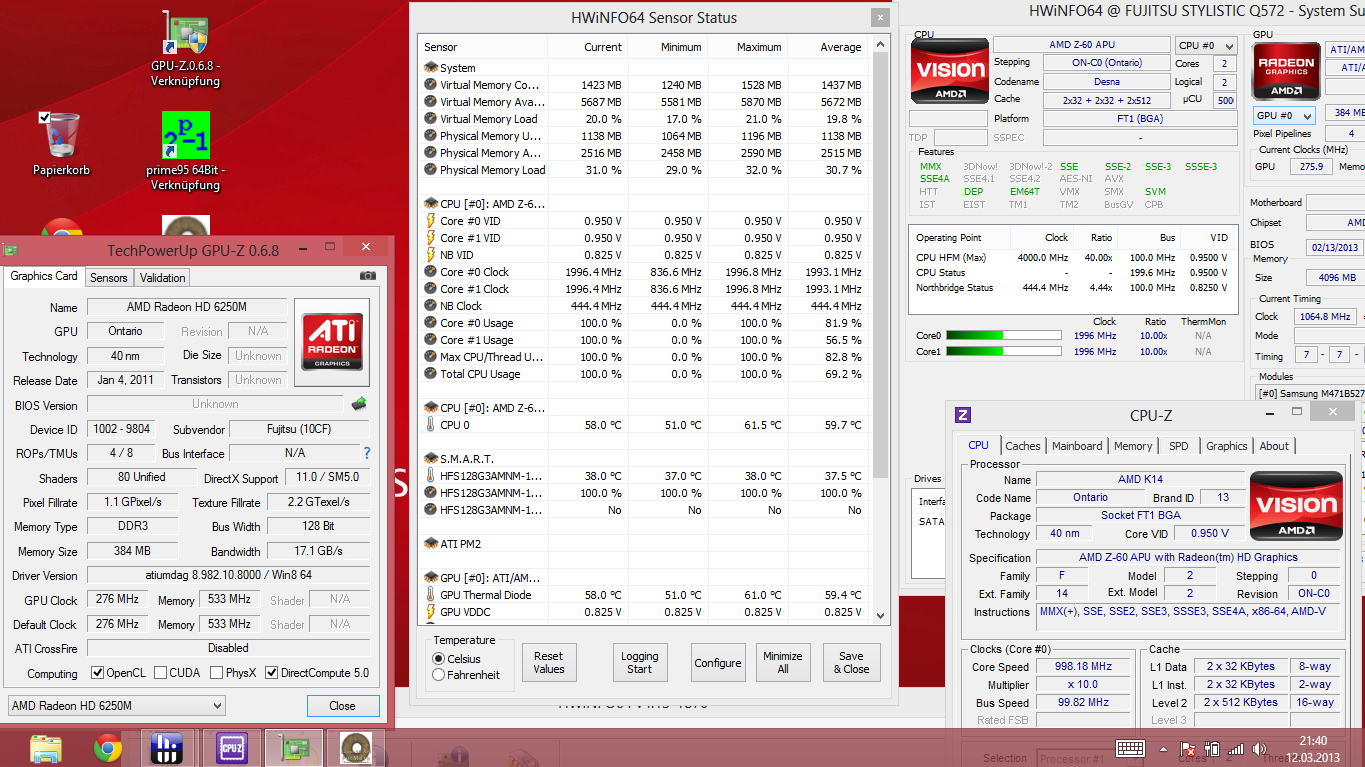Image resolution: width=1365 pixels, height=767 pixels.
Task: Switch to the Caches tab in CPU-Z
Action: tap(1023, 446)
